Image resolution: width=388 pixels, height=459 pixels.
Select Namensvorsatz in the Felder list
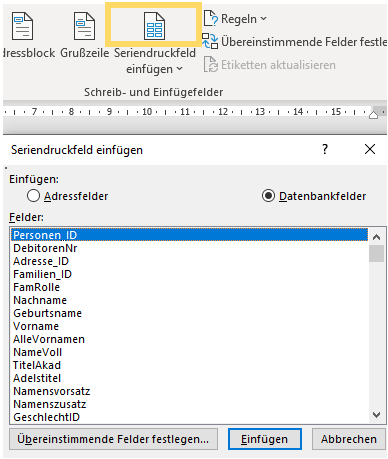pos(190,391)
